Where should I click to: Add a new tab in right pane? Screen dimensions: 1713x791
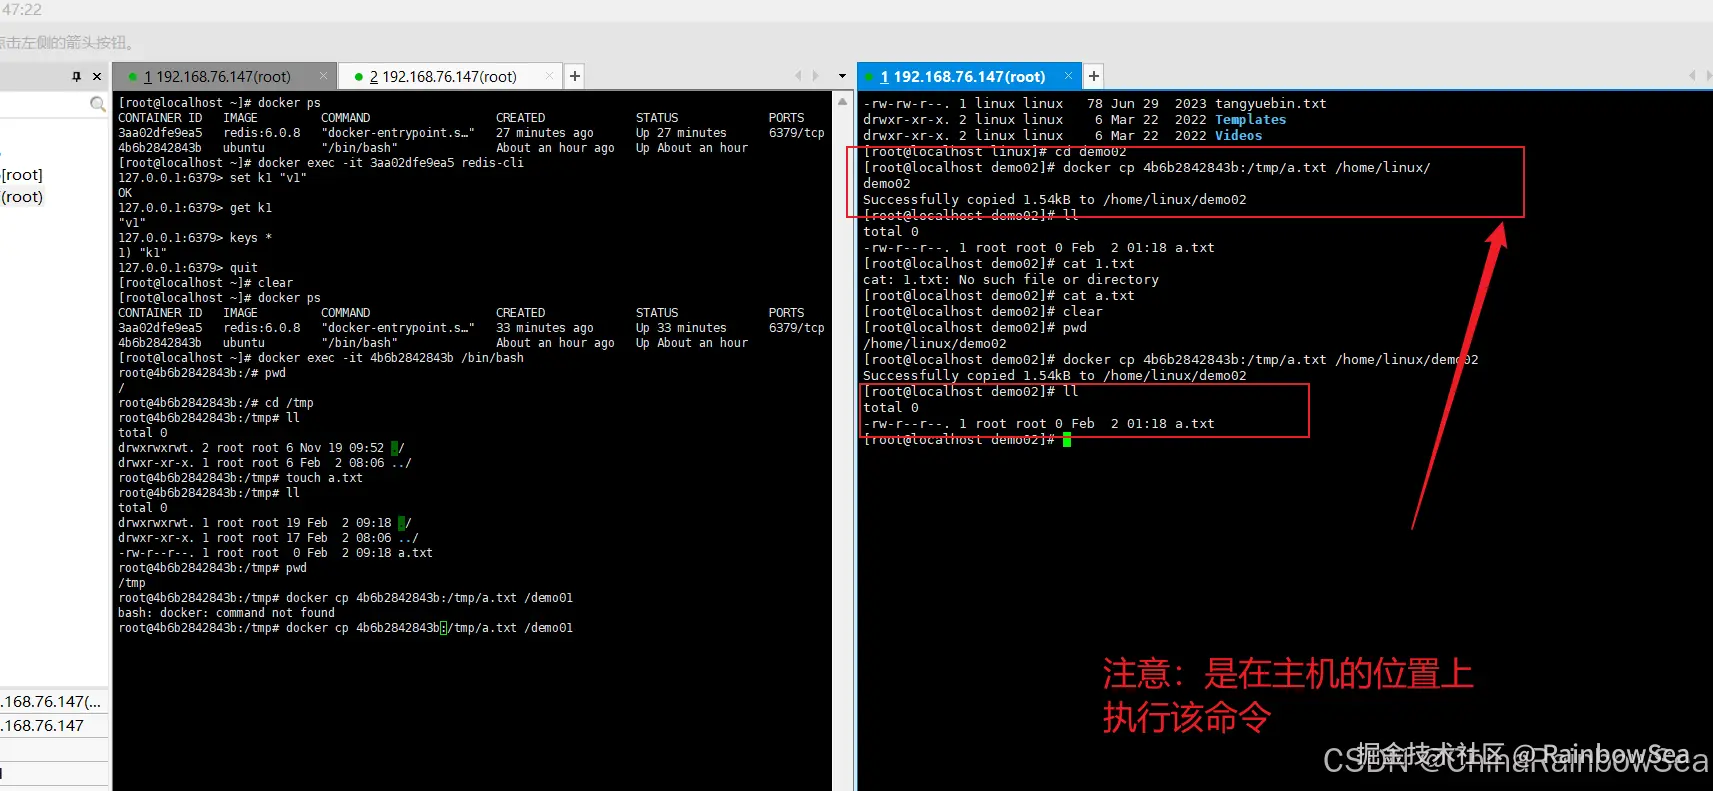point(1094,76)
